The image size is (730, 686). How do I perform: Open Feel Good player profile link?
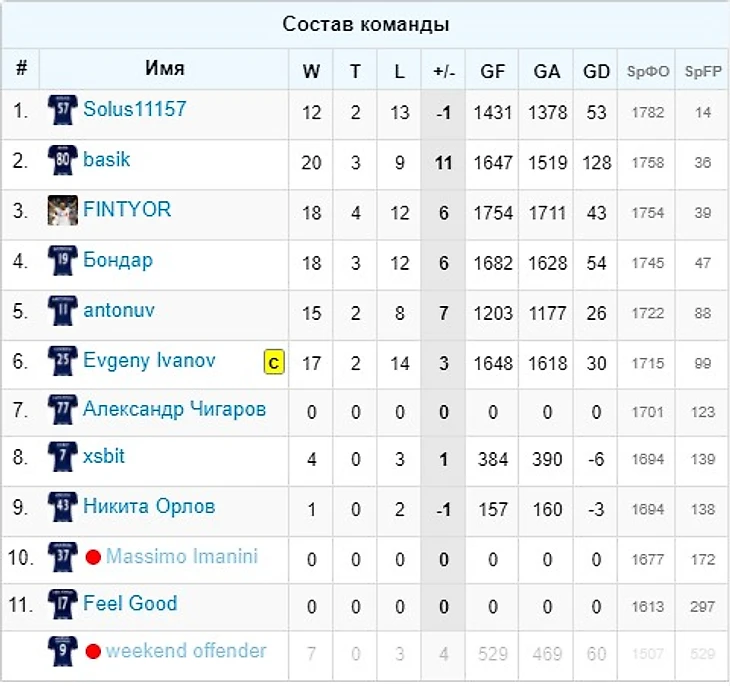(130, 603)
